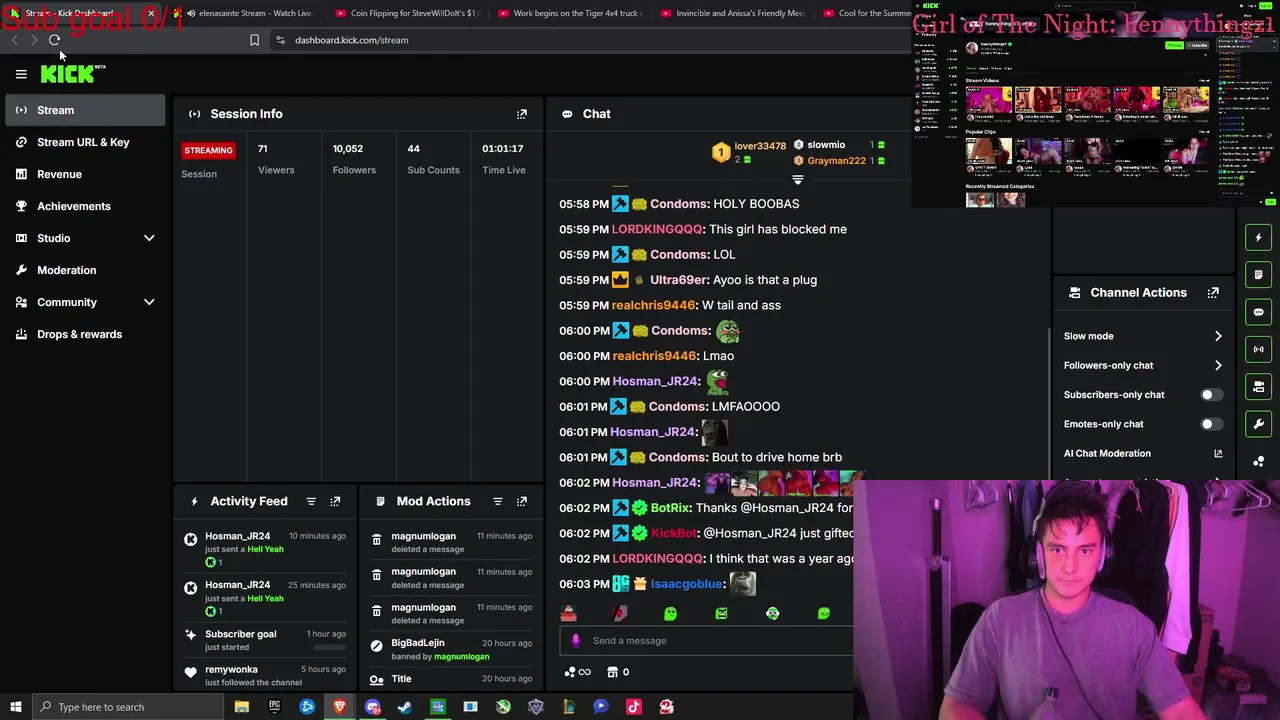Close the Kick Dashboard browser tab
Viewport: 1280px width, 720px height.
click(151, 13)
